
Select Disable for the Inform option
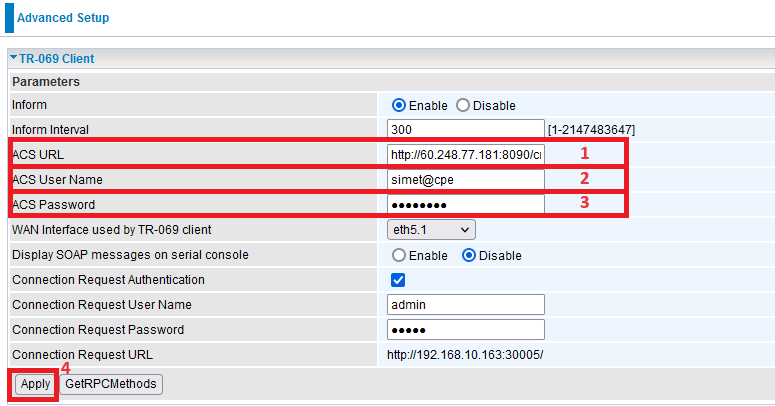pos(463,105)
